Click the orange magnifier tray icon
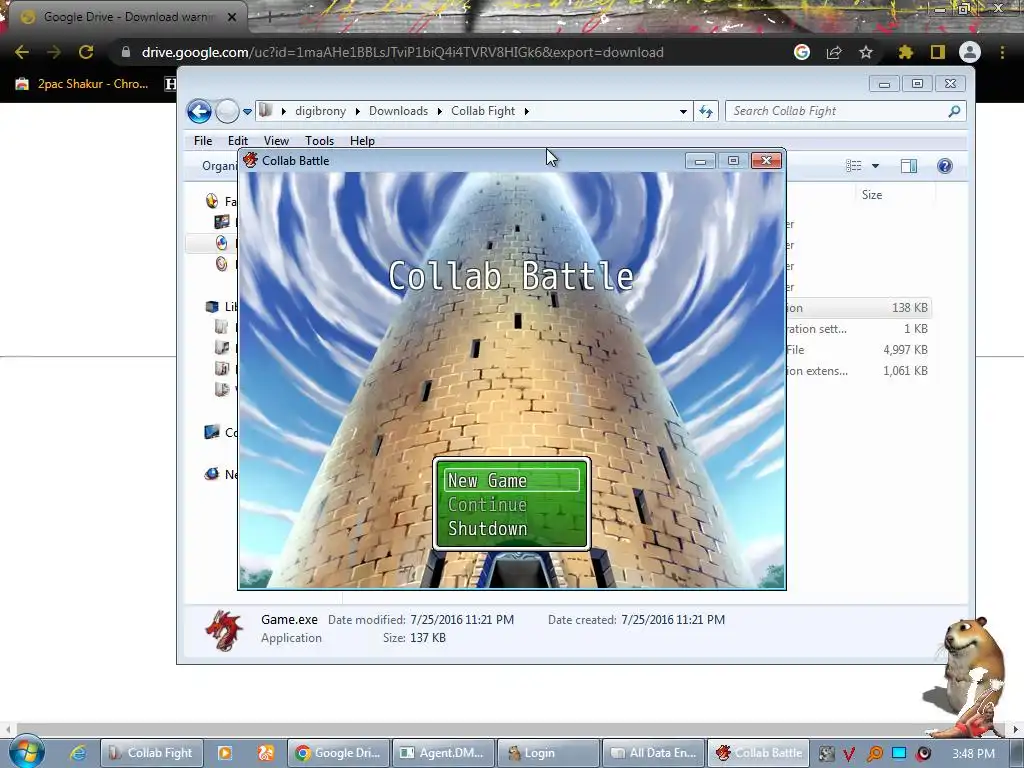Image resolution: width=1024 pixels, height=768 pixels. (874, 754)
